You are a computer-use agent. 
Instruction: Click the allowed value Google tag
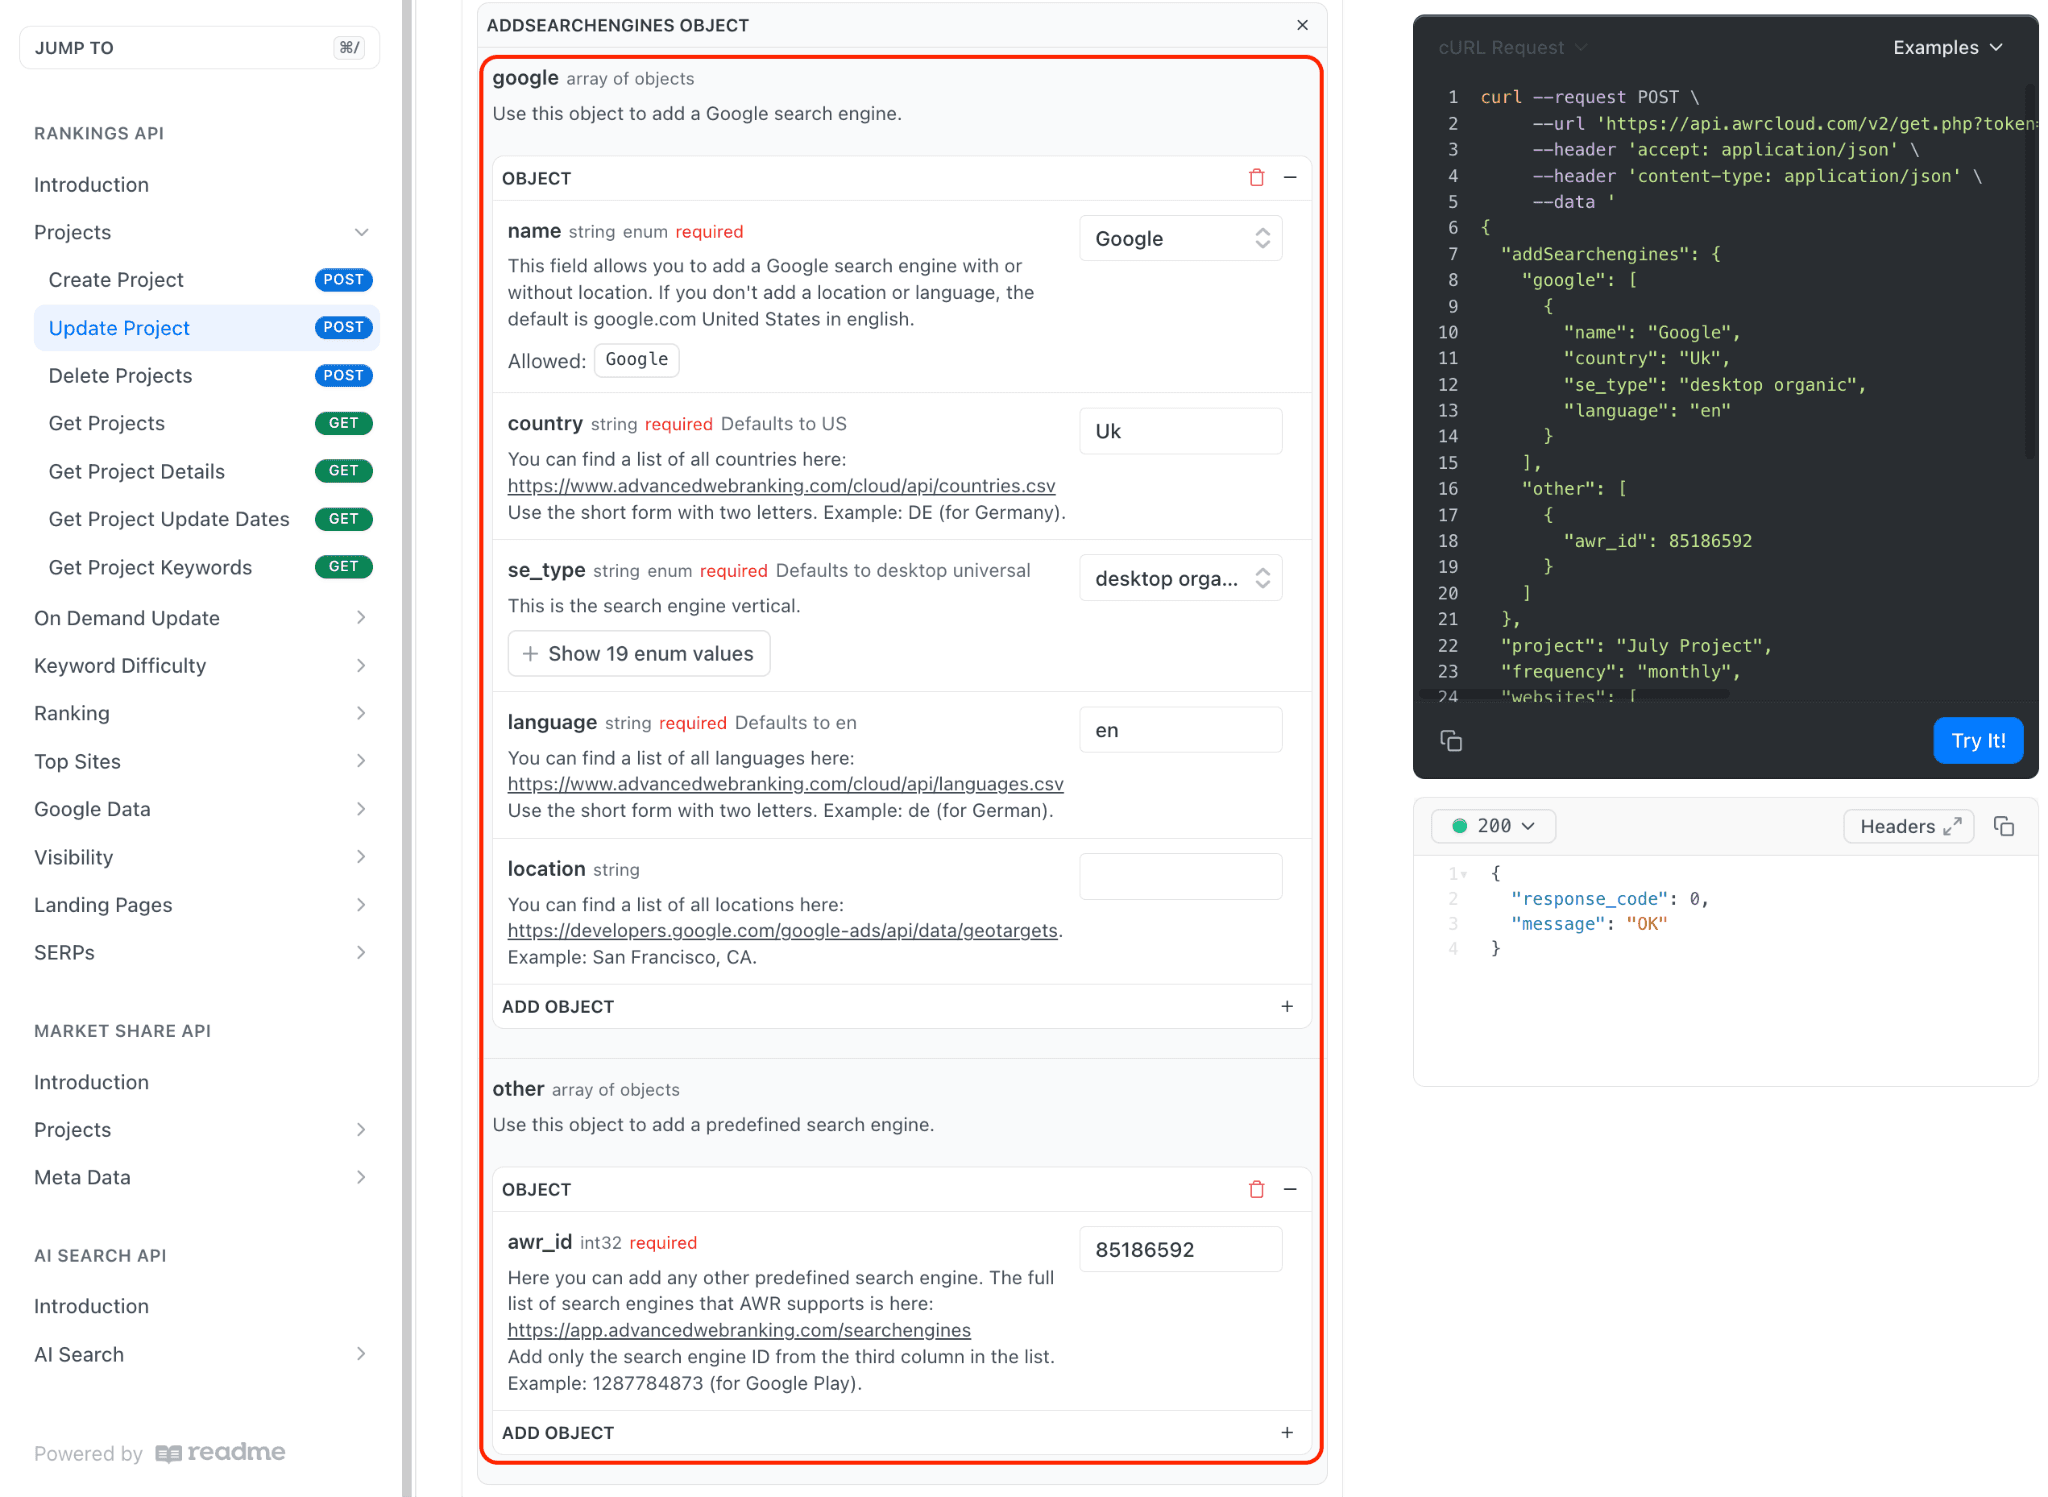(x=637, y=360)
